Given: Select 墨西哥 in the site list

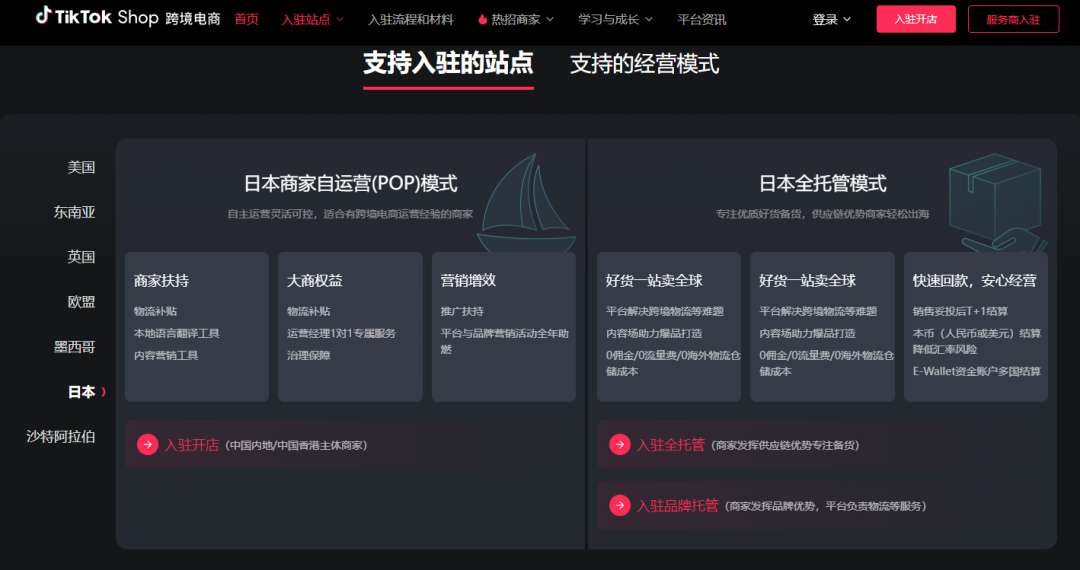Looking at the screenshot, I should click(x=74, y=347).
